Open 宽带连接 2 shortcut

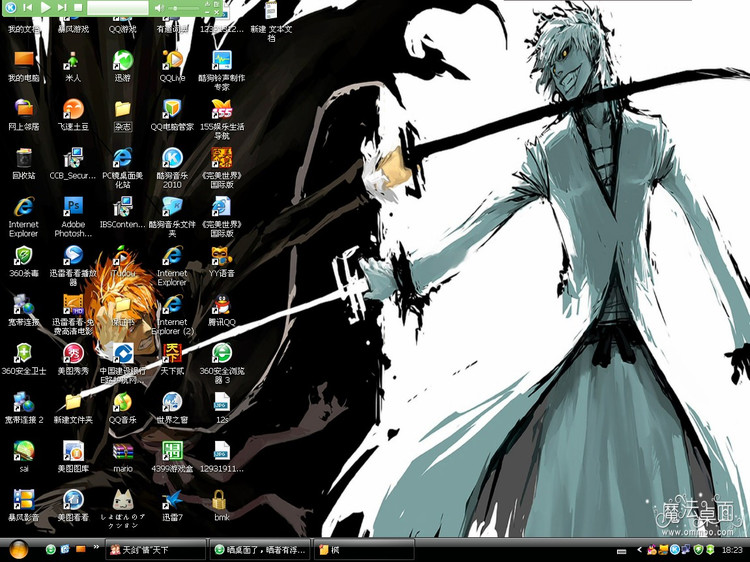pos(23,408)
